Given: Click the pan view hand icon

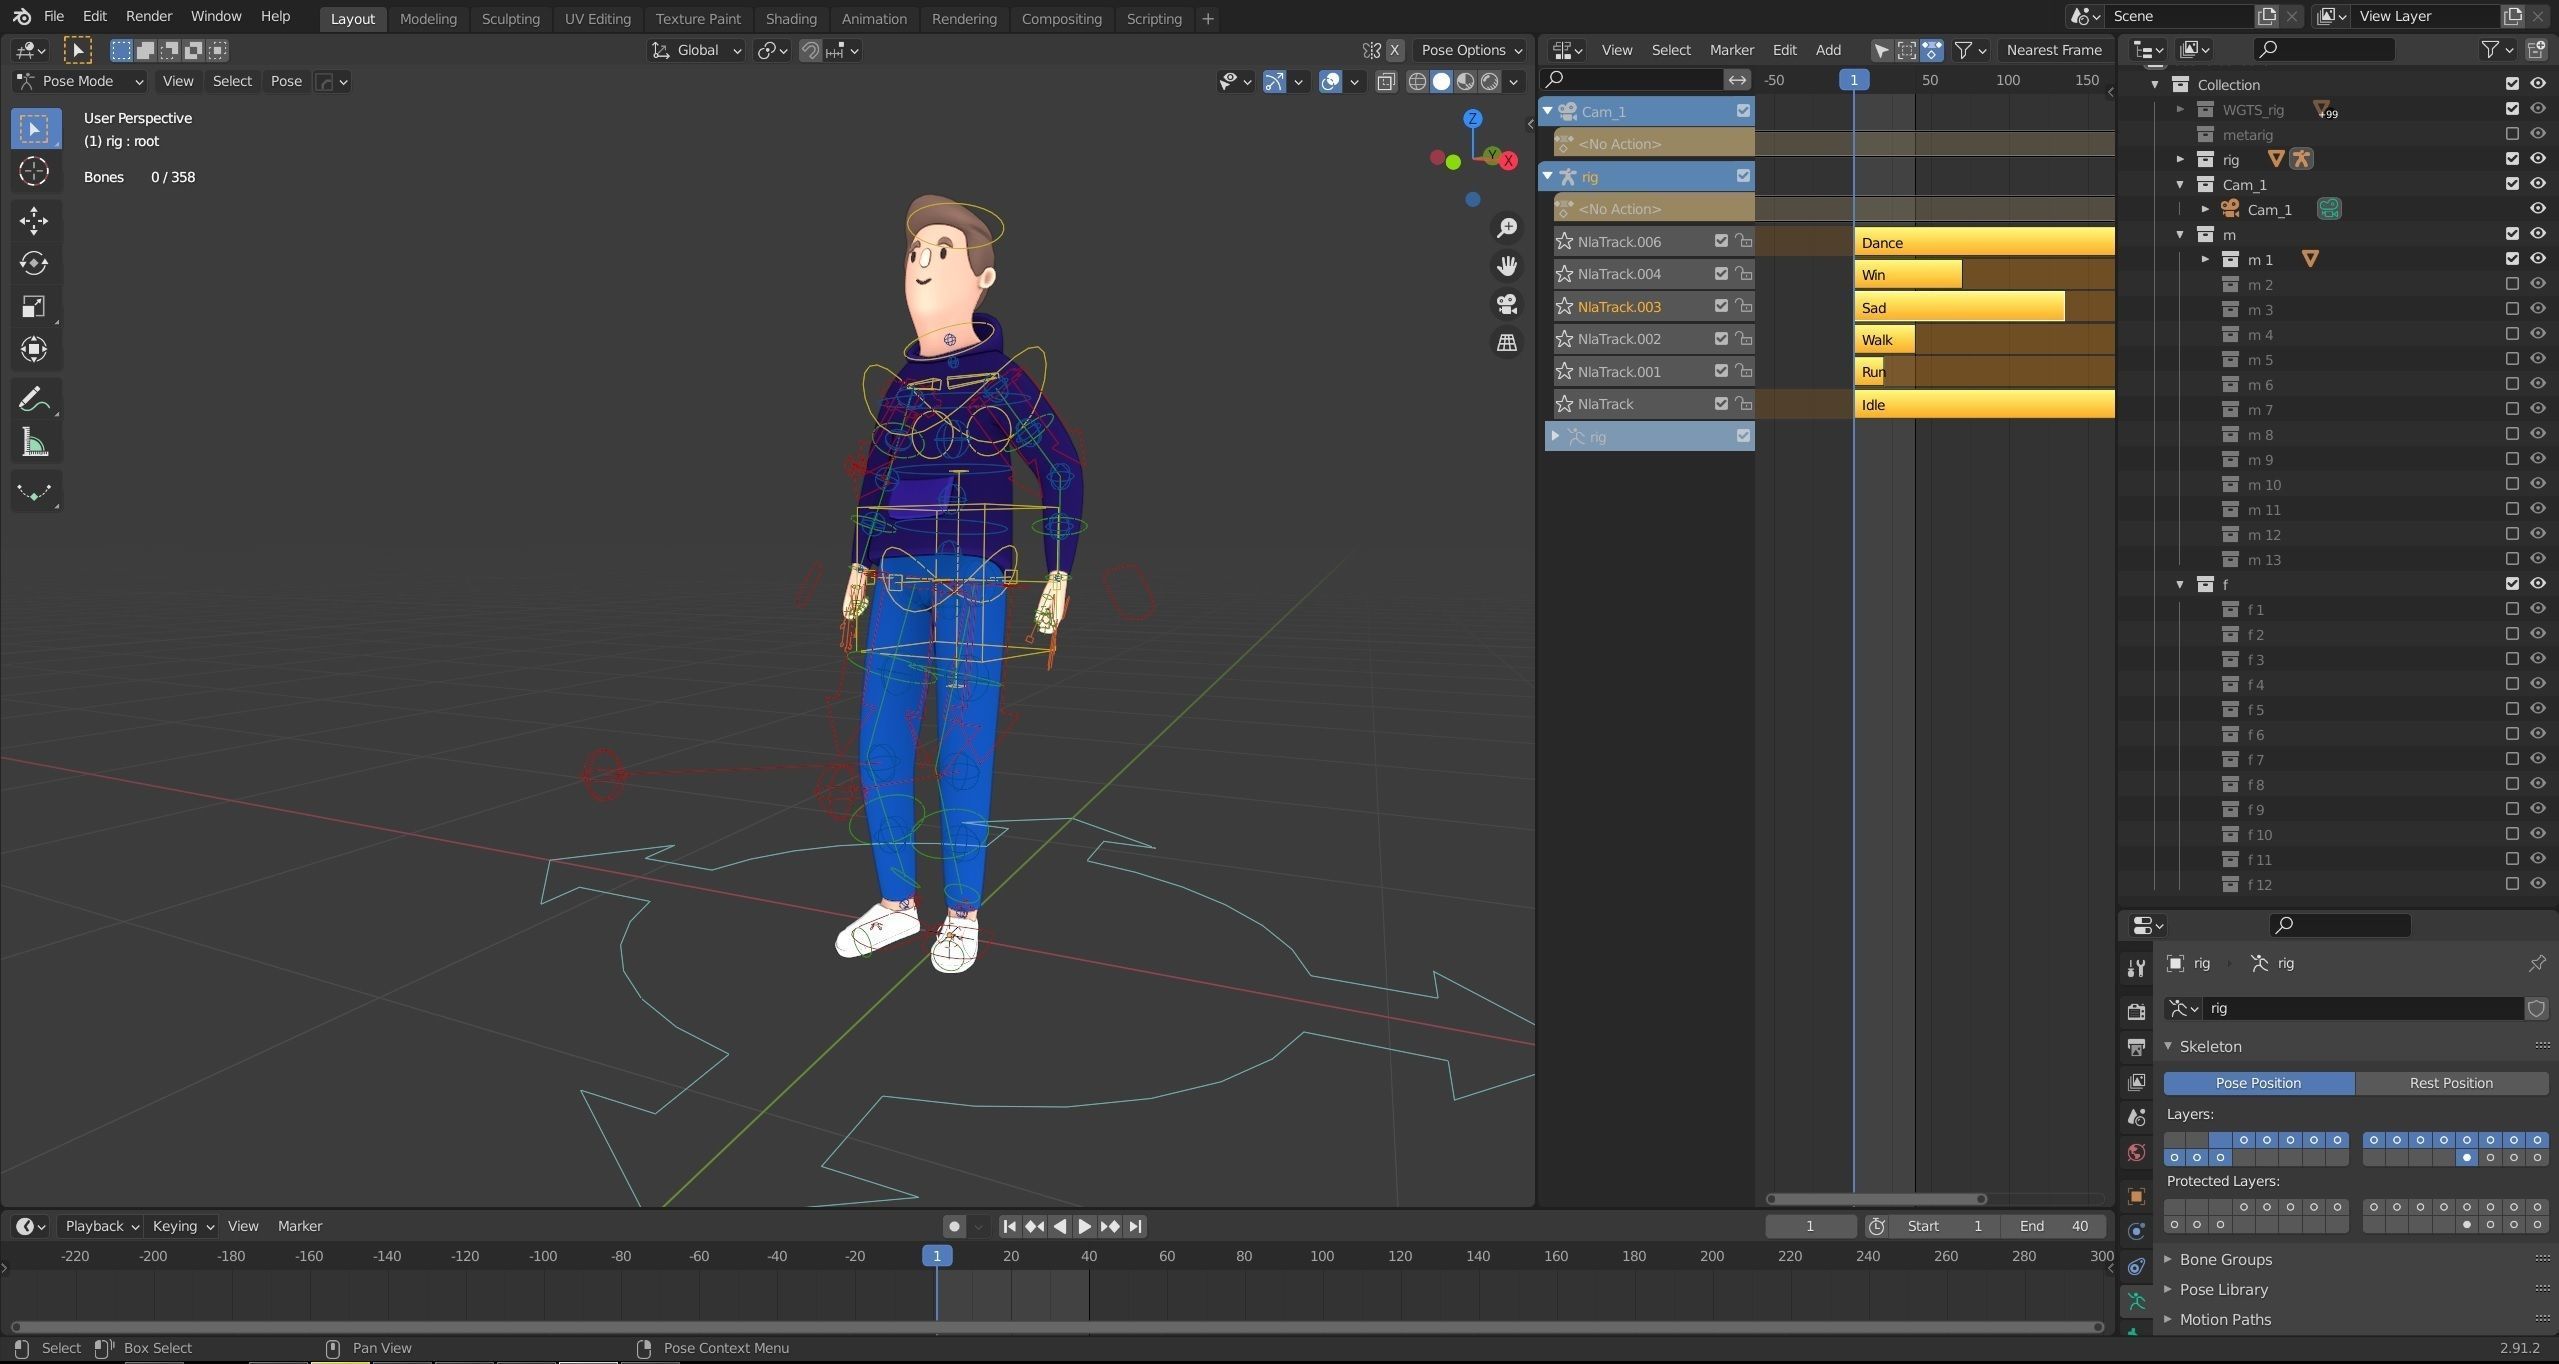Looking at the screenshot, I should (1506, 266).
